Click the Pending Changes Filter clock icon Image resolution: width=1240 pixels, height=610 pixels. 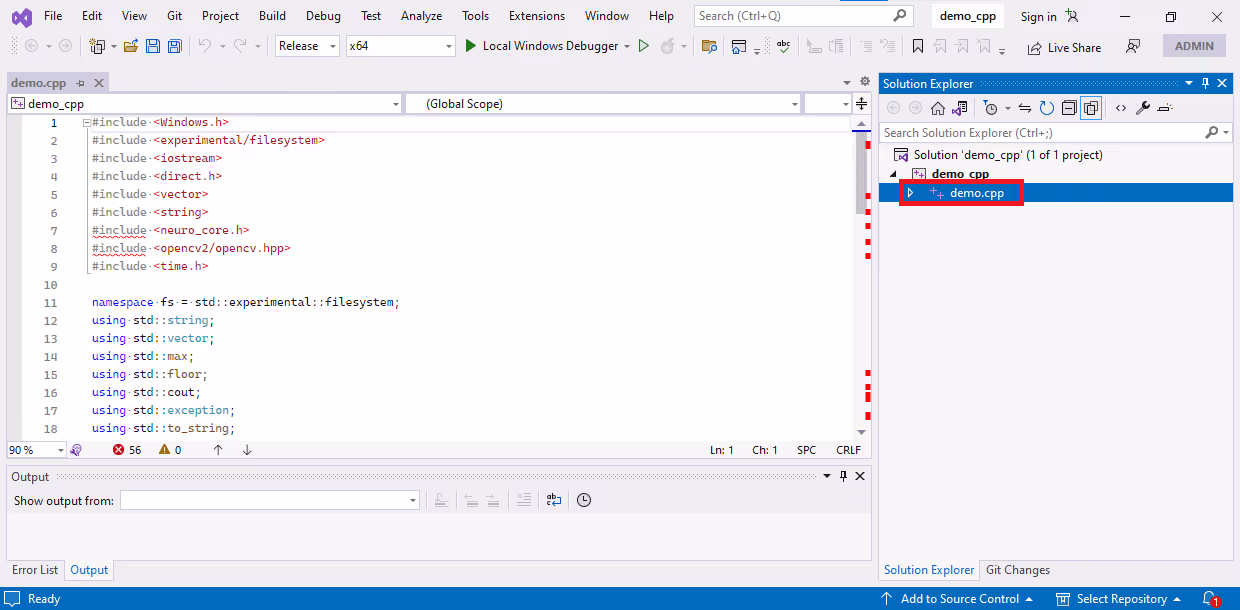990,108
